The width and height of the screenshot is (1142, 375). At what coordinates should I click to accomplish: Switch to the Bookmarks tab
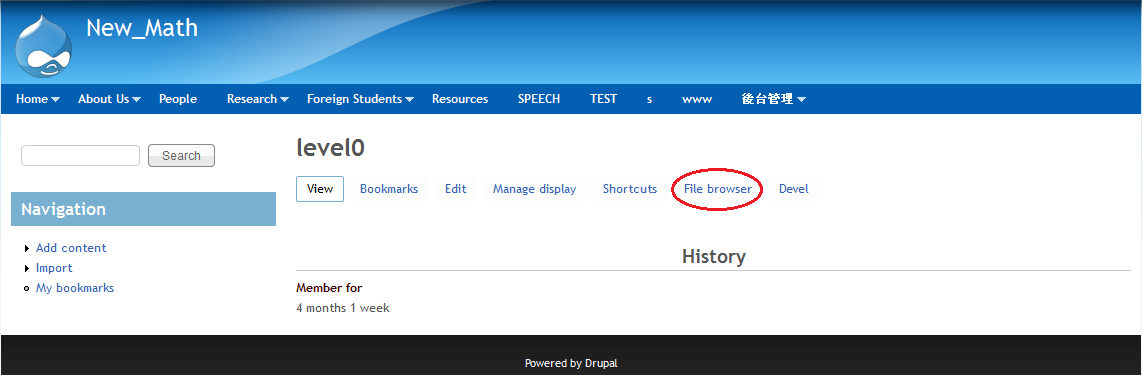tap(389, 189)
